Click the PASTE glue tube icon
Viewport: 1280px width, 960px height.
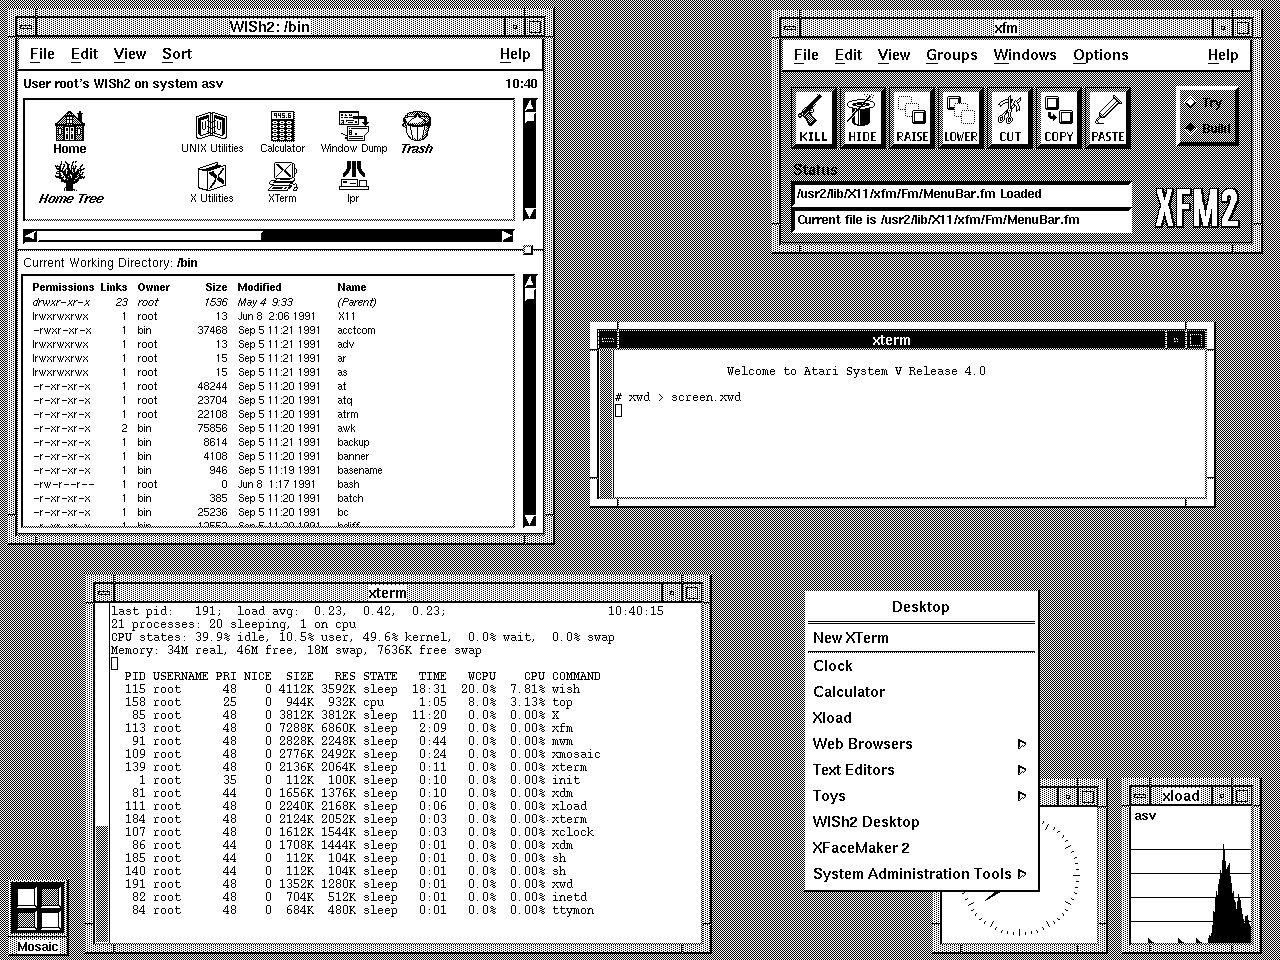(x=1107, y=117)
